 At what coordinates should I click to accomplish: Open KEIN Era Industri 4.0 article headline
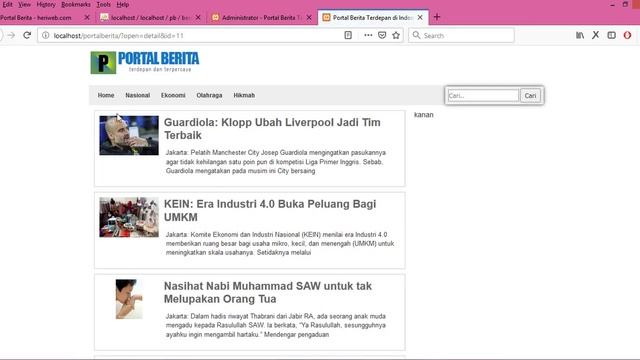click(270, 211)
